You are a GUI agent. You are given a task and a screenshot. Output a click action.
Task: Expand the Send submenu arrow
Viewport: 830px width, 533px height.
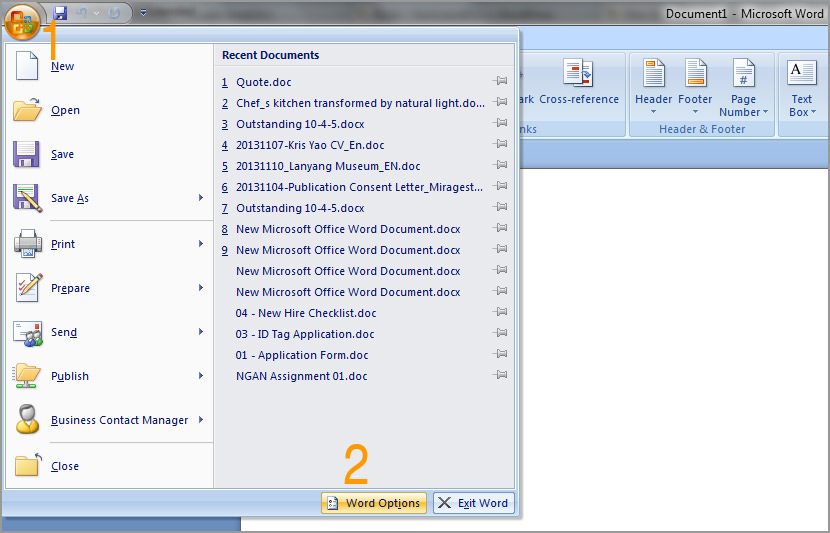tap(201, 331)
